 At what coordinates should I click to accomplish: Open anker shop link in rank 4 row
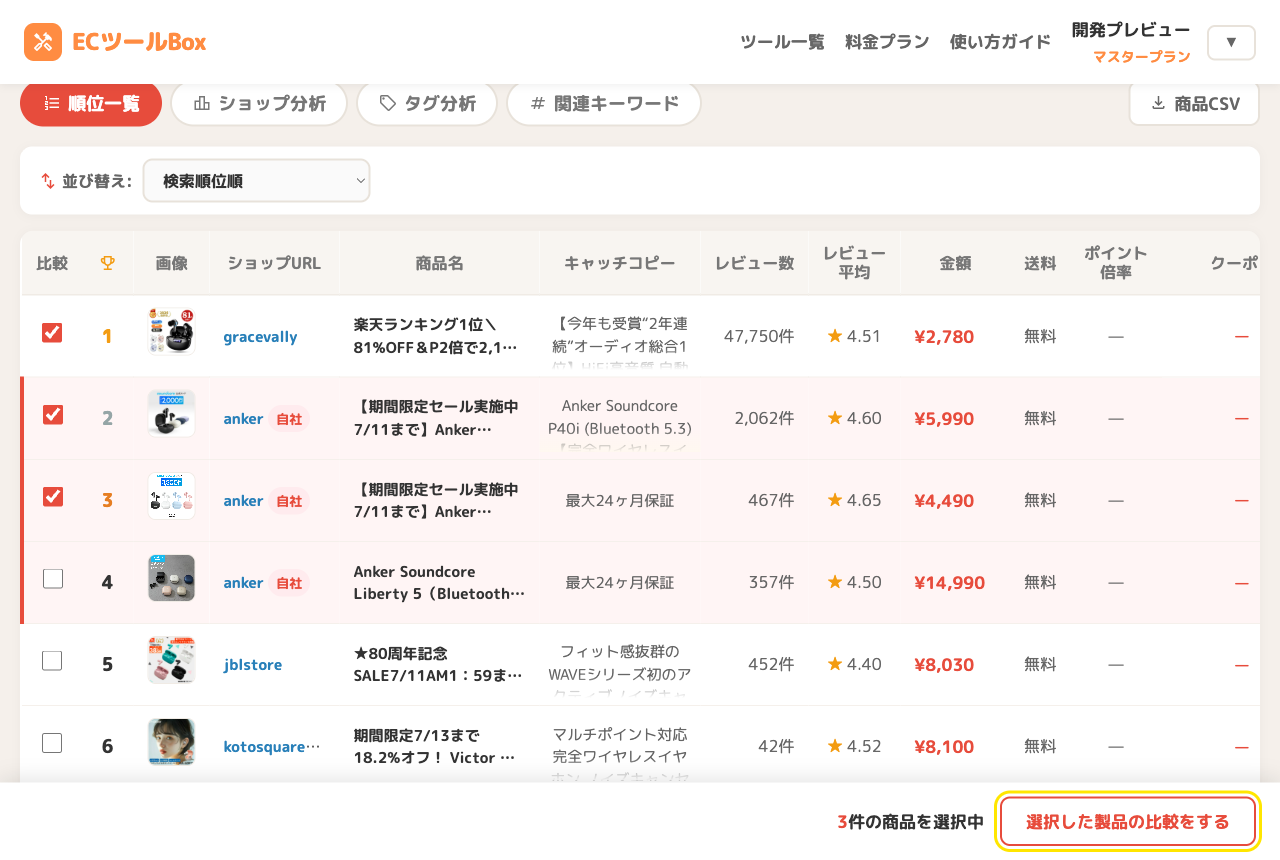pyautogui.click(x=243, y=583)
